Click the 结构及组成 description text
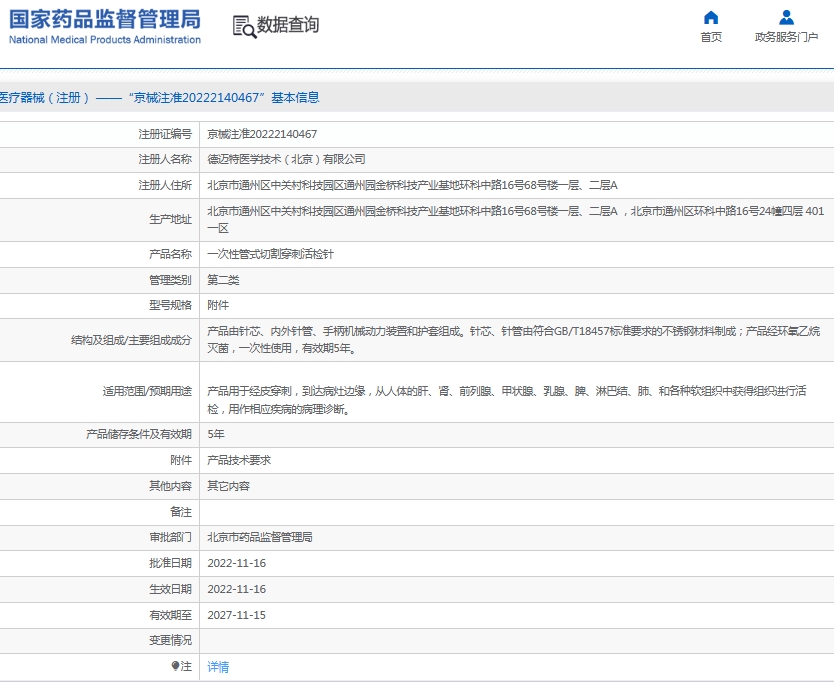The width and height of the screenshot is (834, 686). (513, 340)
